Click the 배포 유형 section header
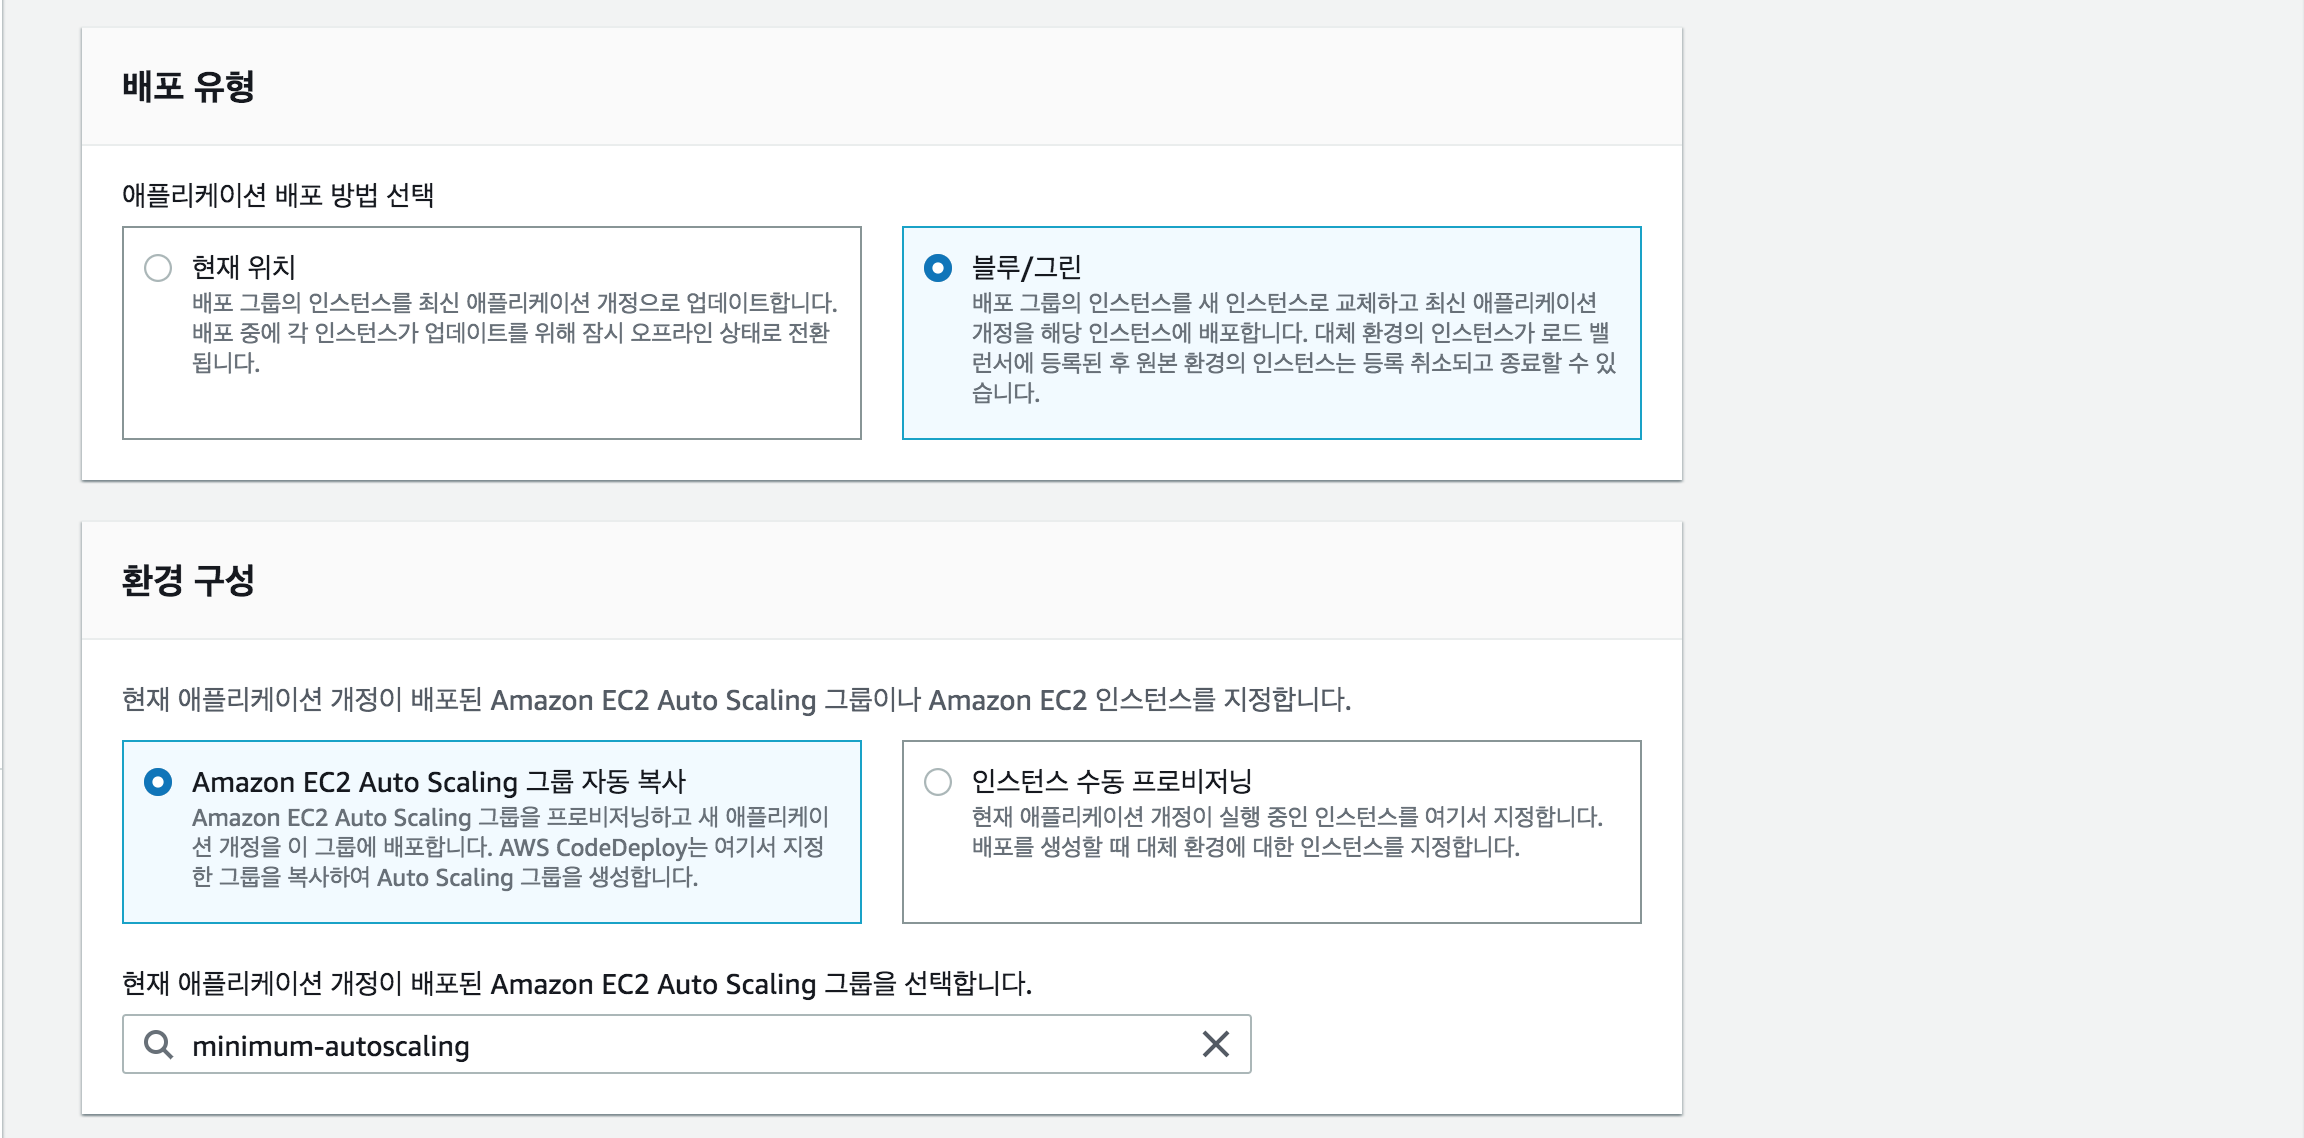The image size is (2304, 1138). (188, 87)
